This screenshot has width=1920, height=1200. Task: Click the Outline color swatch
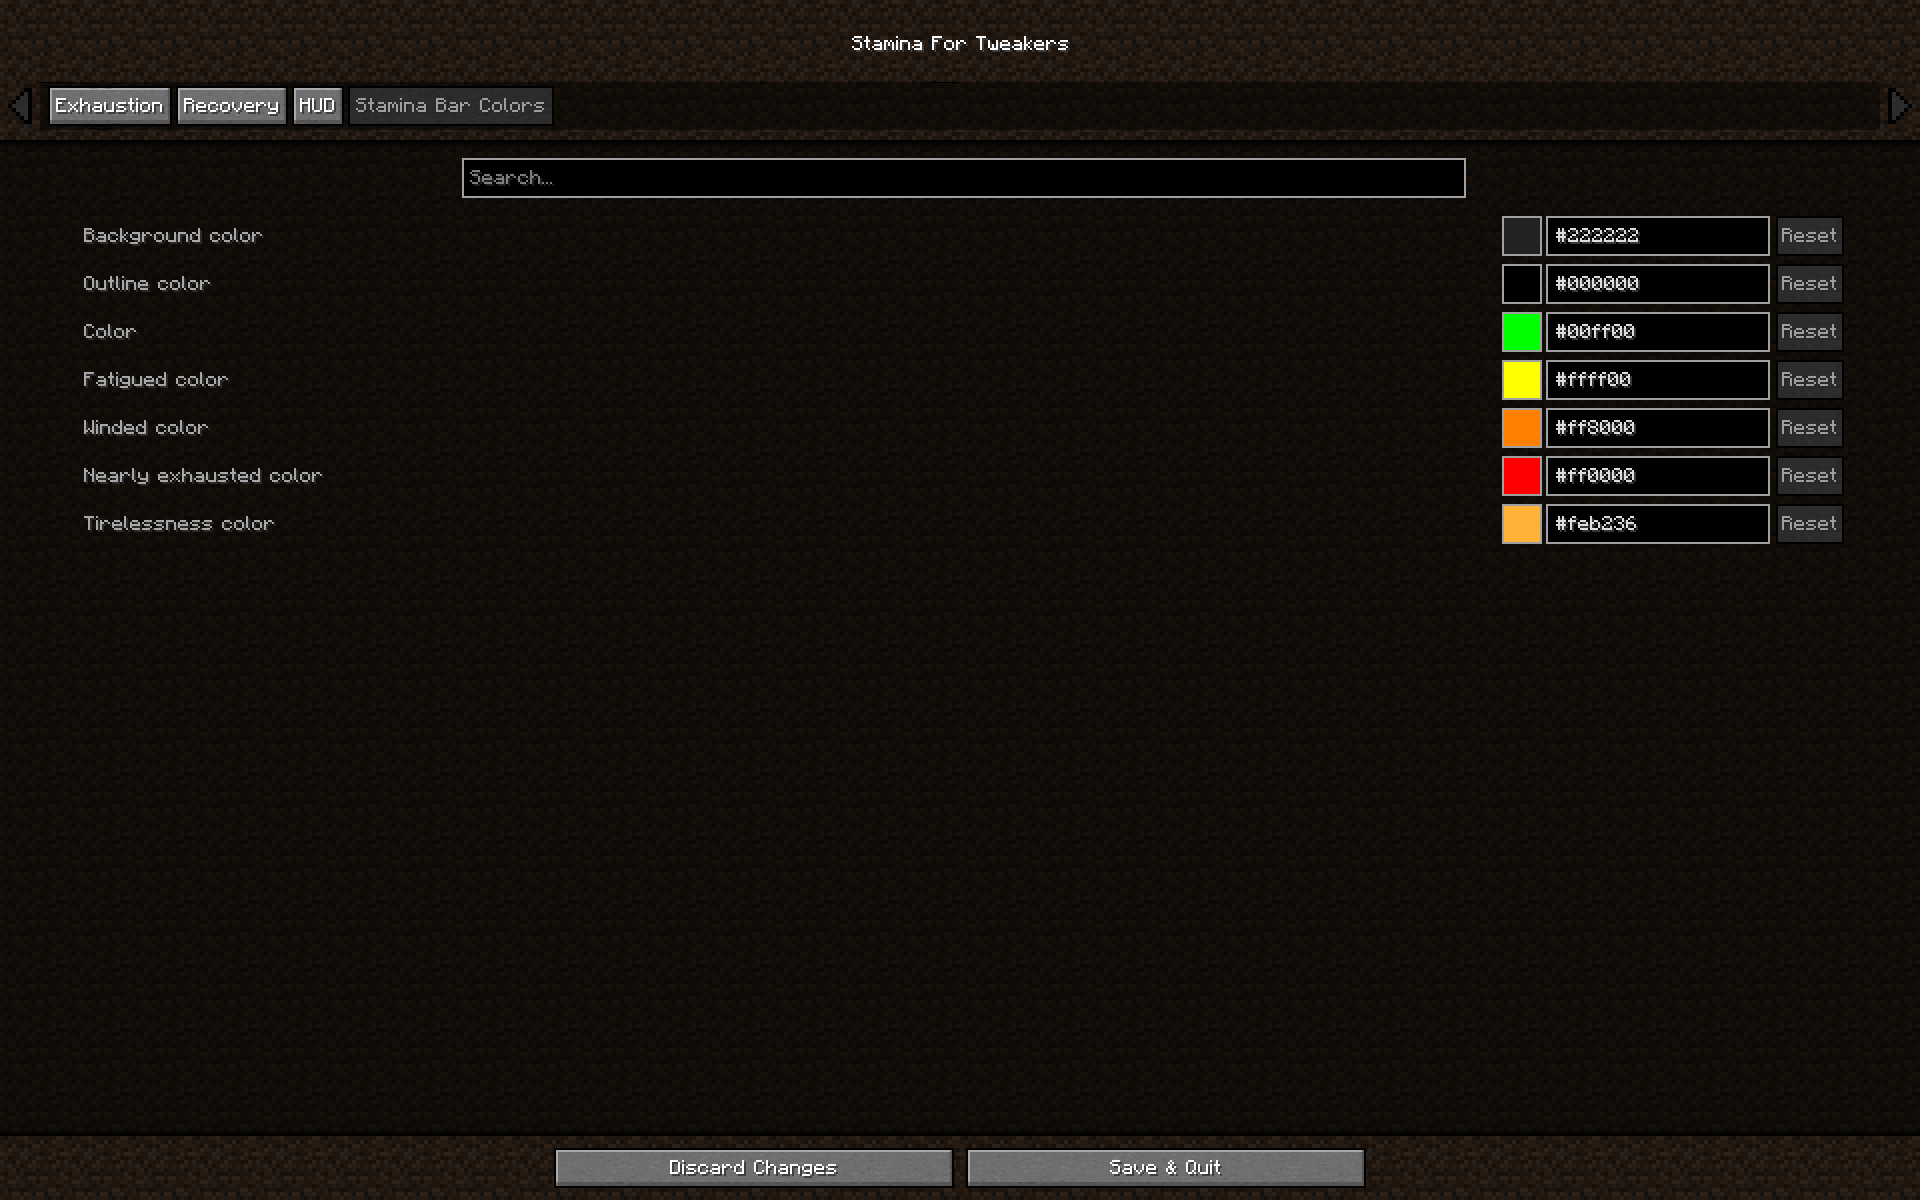coord(1522,283)
